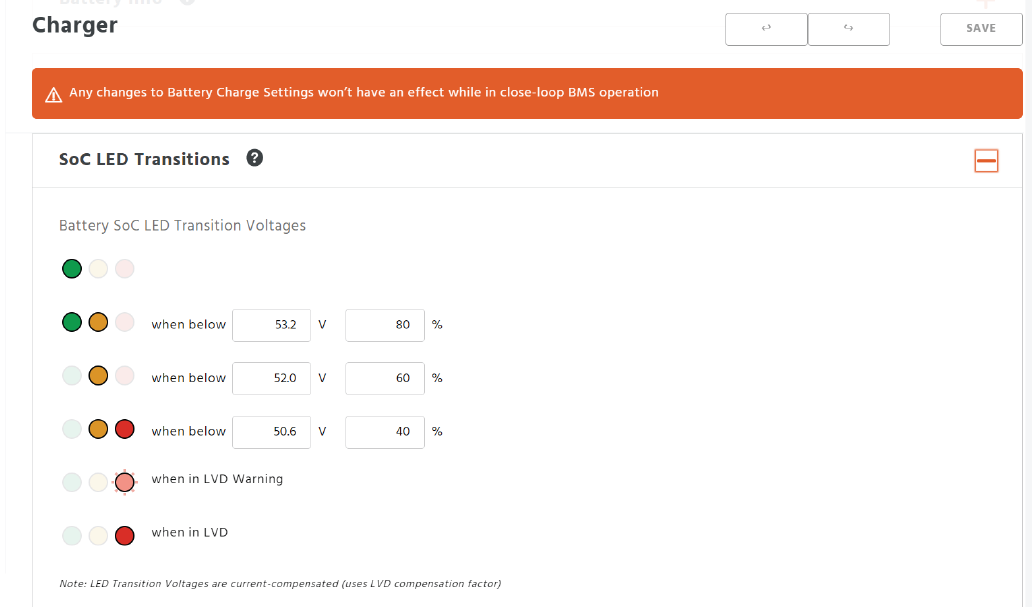Edit the 53.2 V transition voltage field

click(x=271, y=325)
